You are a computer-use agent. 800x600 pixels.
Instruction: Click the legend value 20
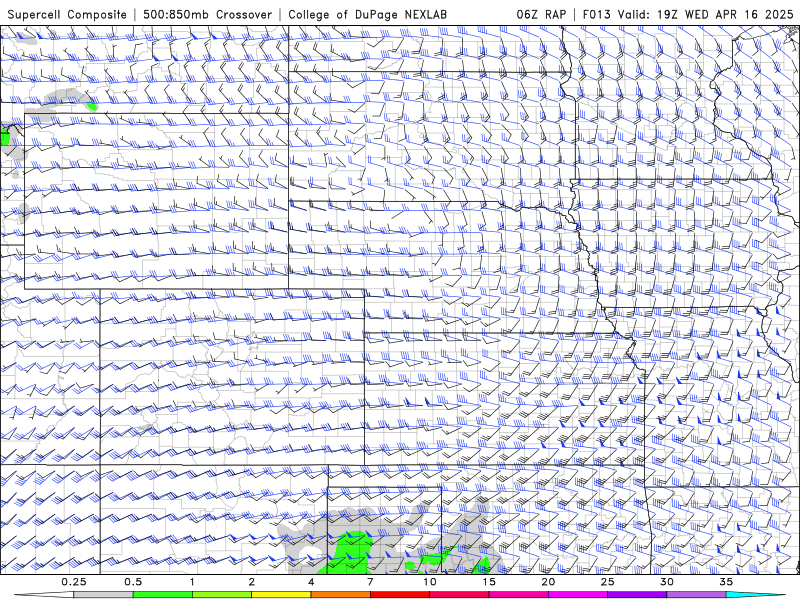click(x=548, y=582)
